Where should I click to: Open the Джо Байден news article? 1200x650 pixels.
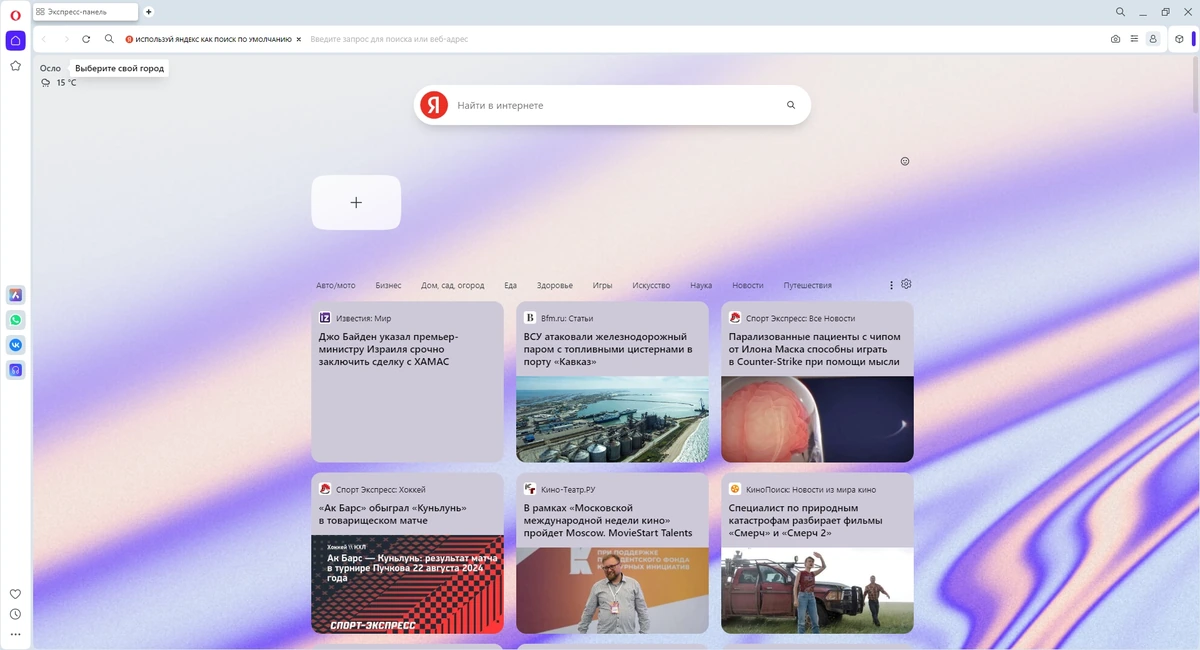tap(407, 382)
